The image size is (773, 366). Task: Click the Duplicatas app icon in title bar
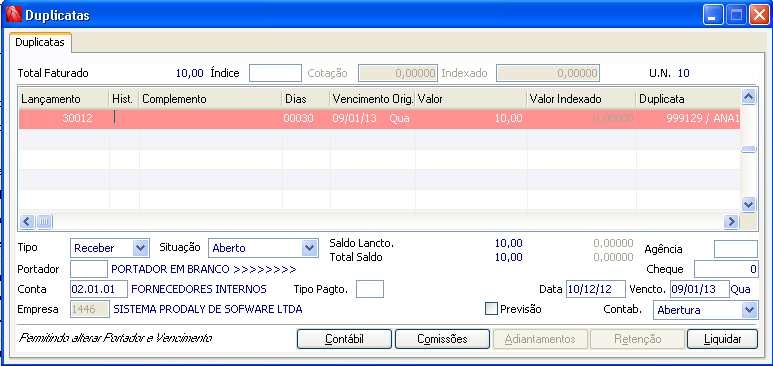coord(14,15)
